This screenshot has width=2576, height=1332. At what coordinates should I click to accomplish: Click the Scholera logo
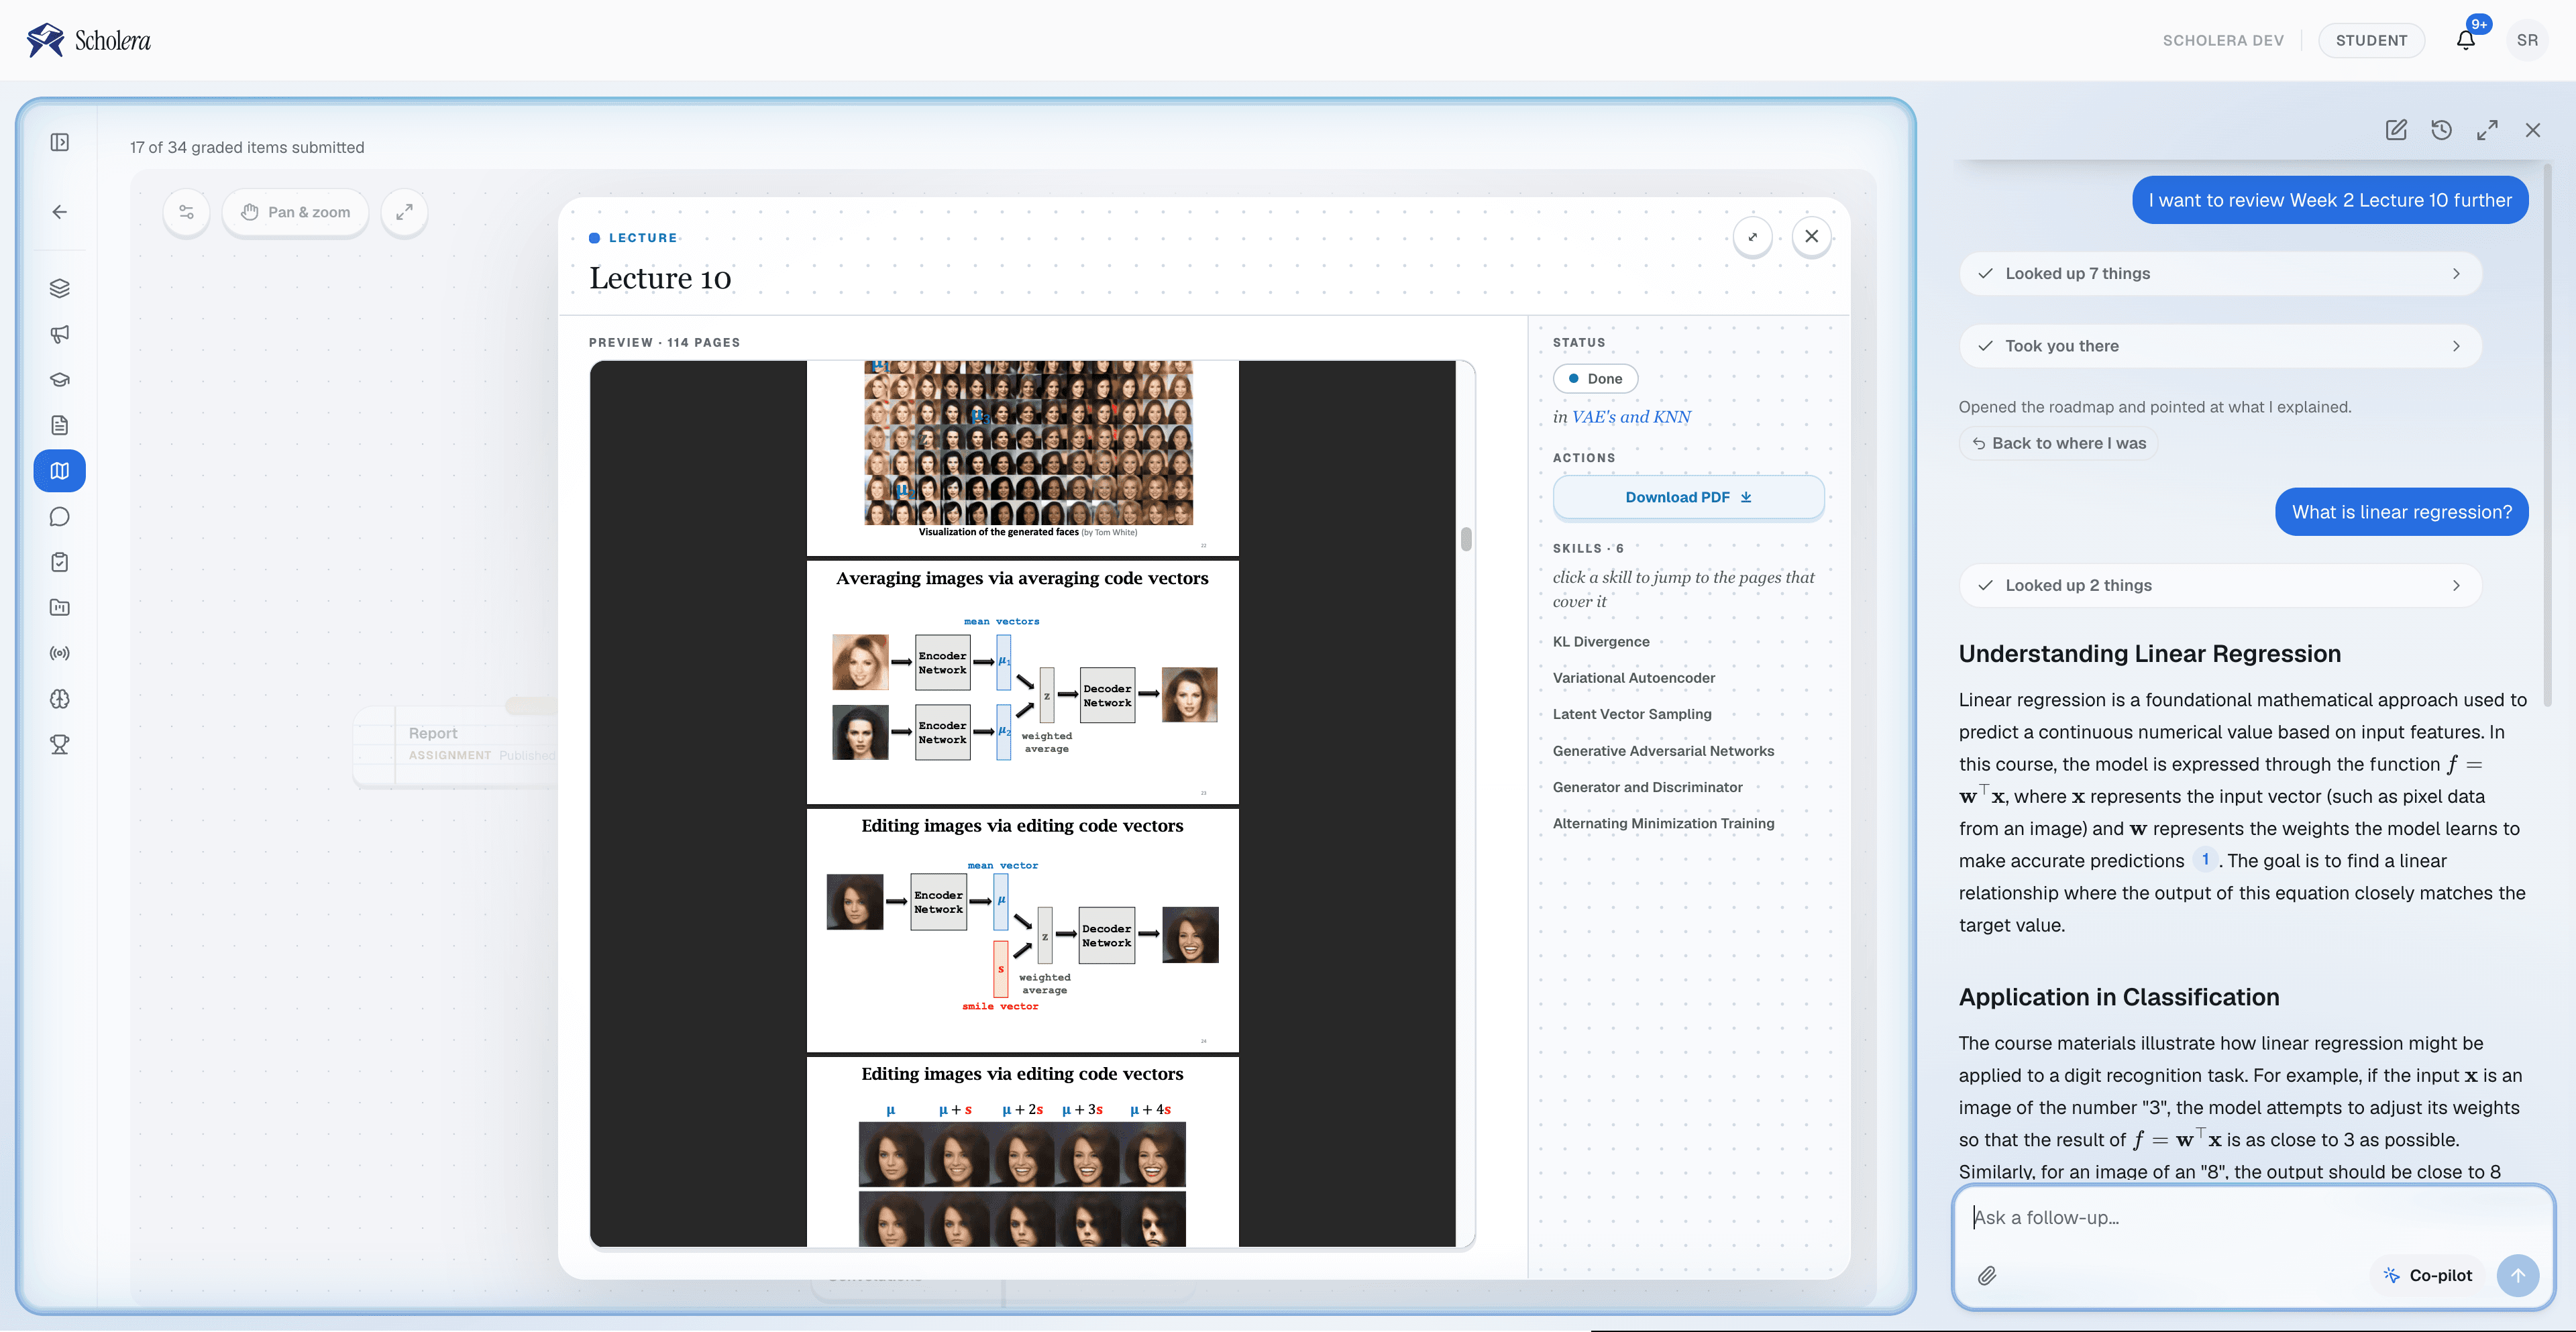coord(89,40)
